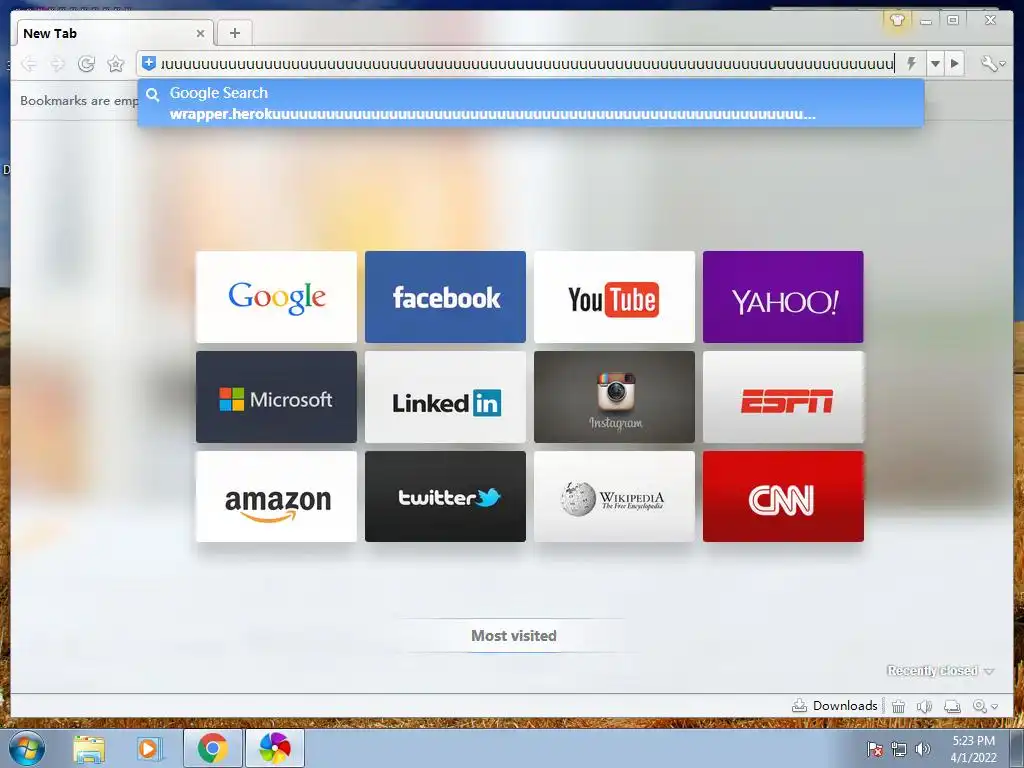The image size is (1024, 768).
Task: Open the Microsoft quick-access tile
Action: pos(276,397)
